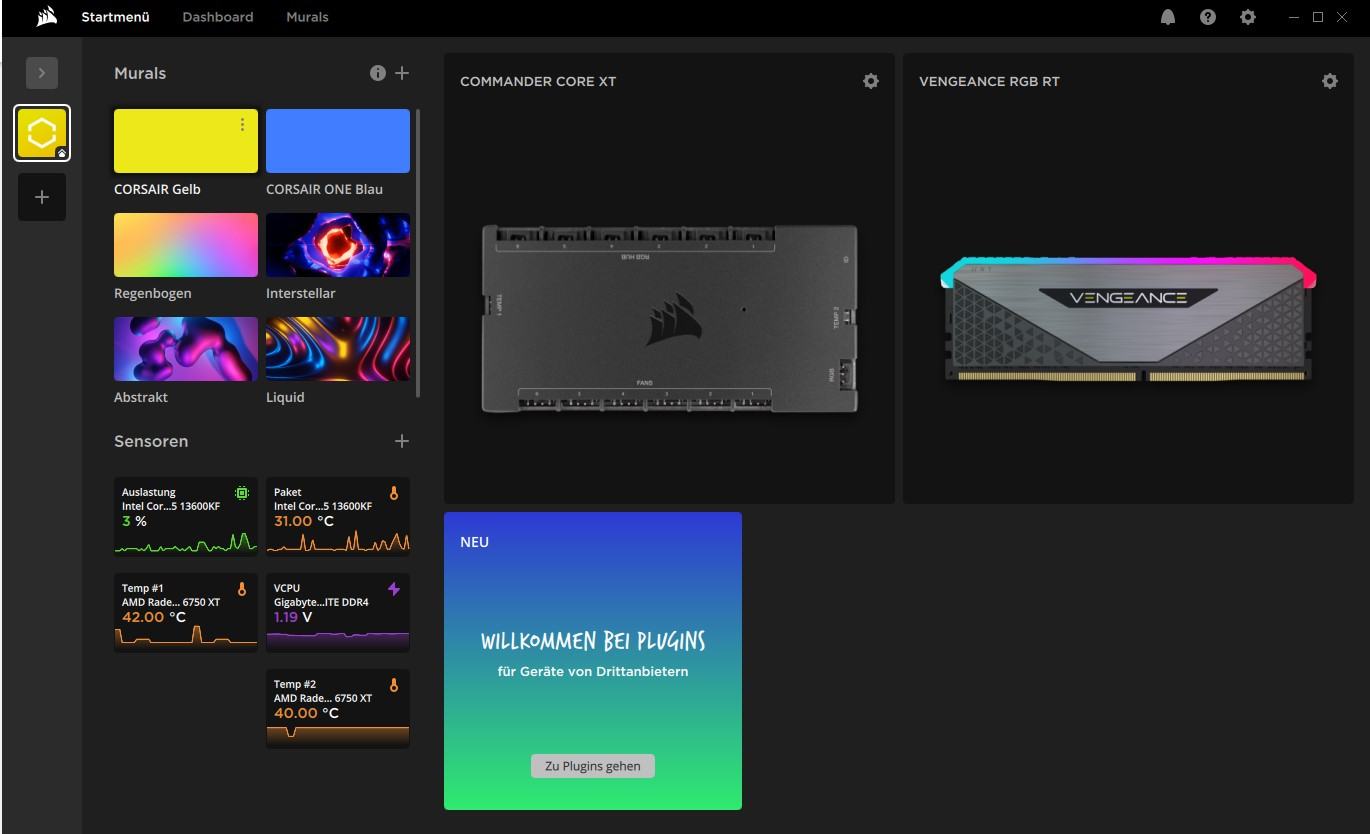This screenshot has height=834, width=1370.
Task: Click the Interstellar label
Action: (301, 293)
